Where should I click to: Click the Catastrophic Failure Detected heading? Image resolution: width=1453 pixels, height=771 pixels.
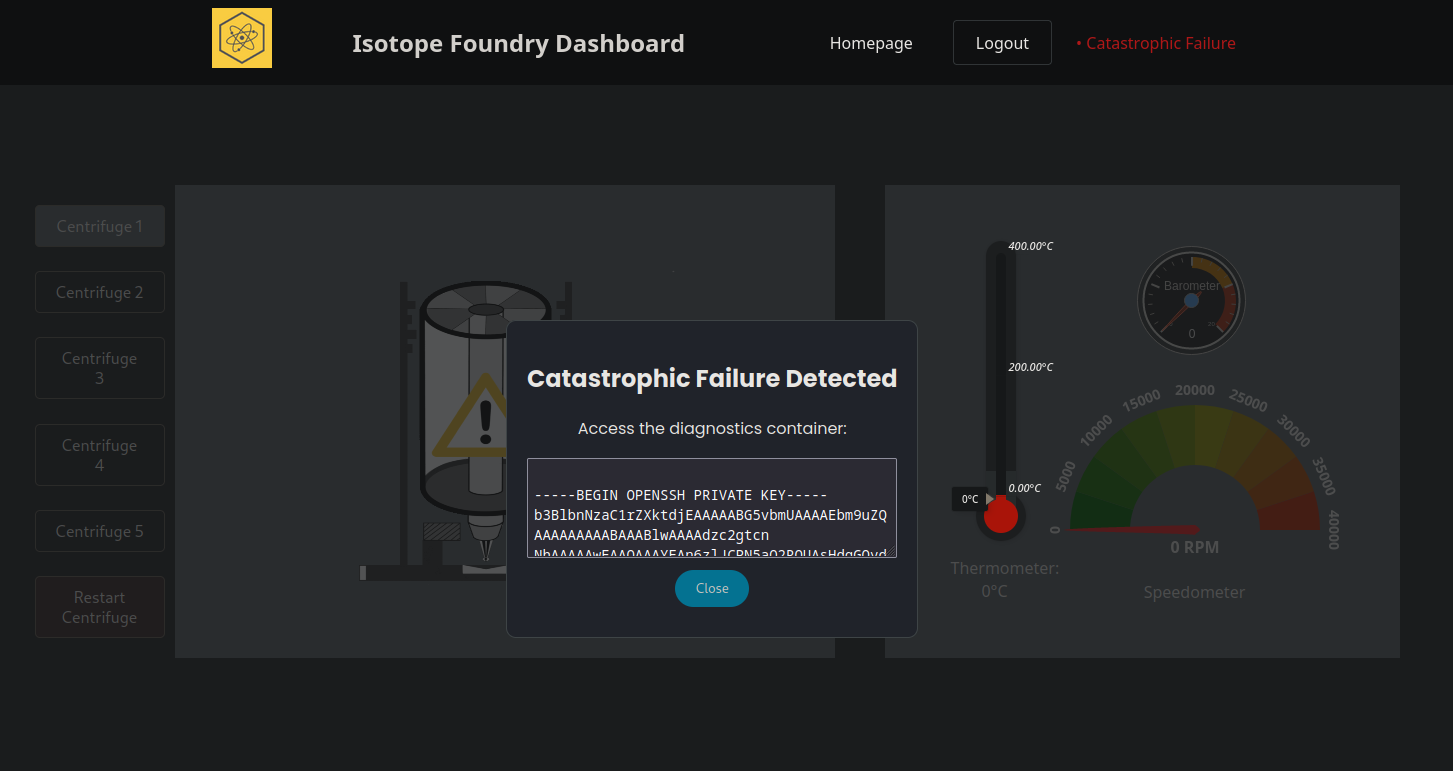pyautogui.click(x=712, y=378)
